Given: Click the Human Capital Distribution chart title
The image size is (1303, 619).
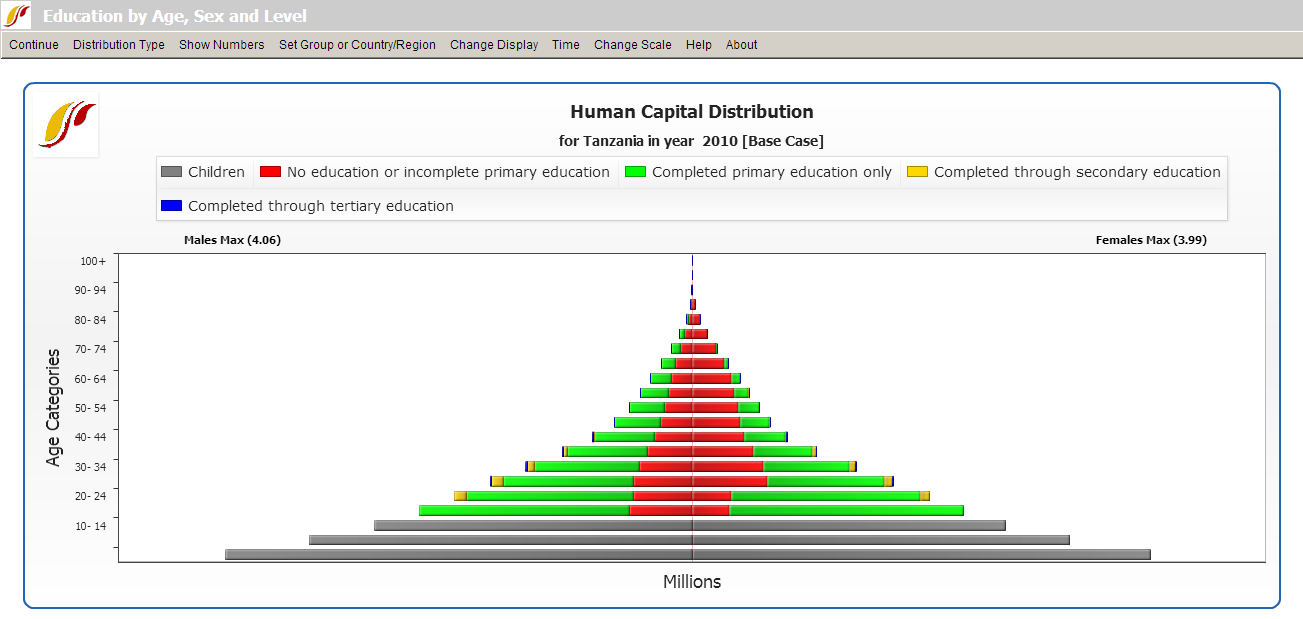Looking at the screenshot, I should 692,111.
